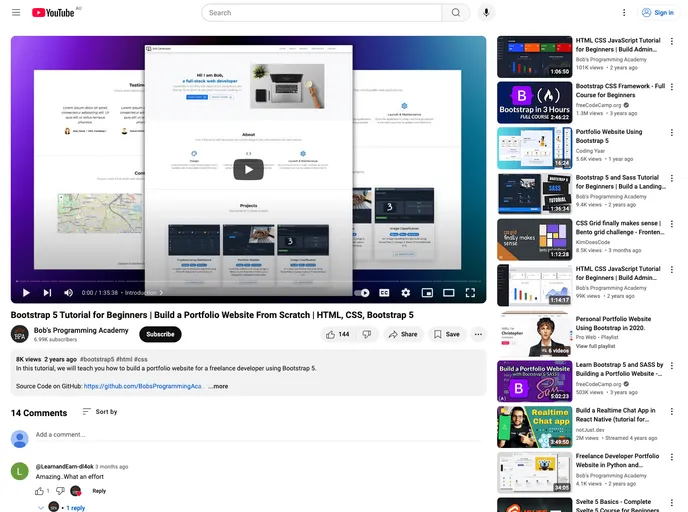Open Learn Bootstrap 5 and SASS title
The height and width of the screenshot is (512, 688).
pyautogui.click(x=620, y=369)
